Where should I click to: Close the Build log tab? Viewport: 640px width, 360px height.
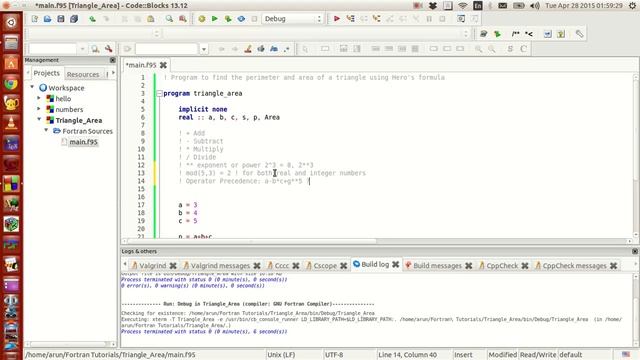396,264
